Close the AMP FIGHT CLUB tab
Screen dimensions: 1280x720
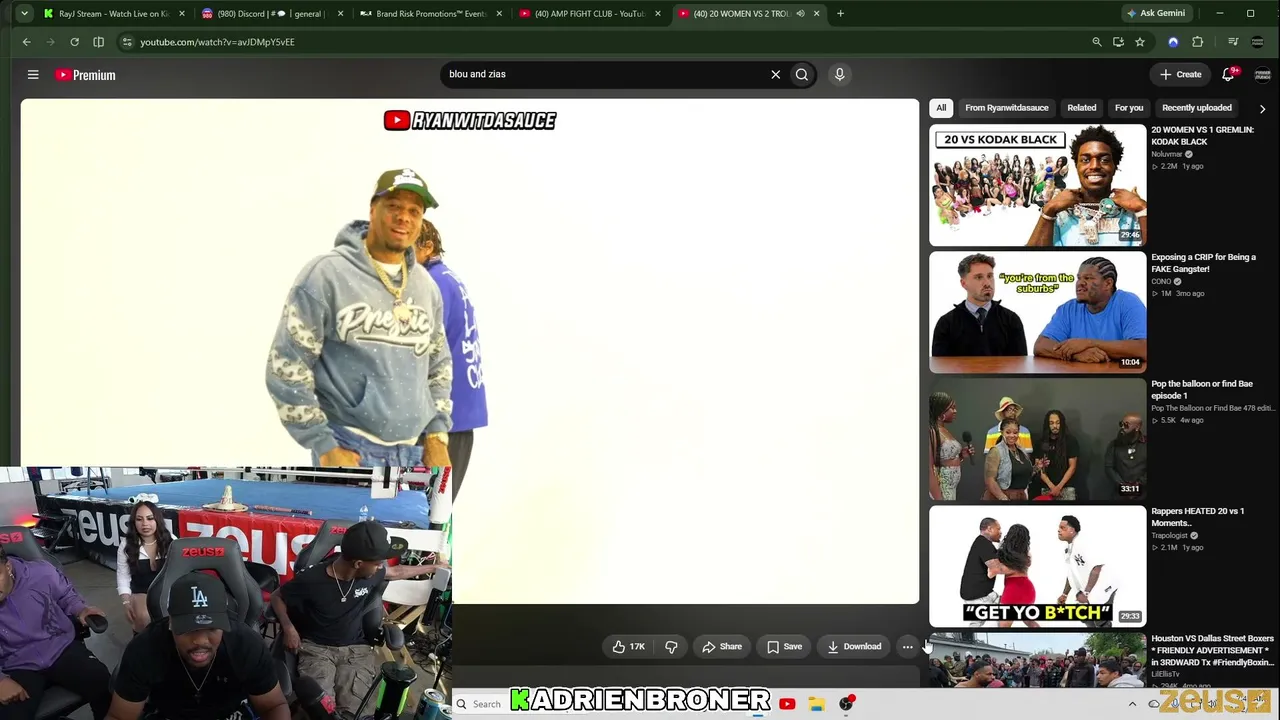click(x=658, y=14)
